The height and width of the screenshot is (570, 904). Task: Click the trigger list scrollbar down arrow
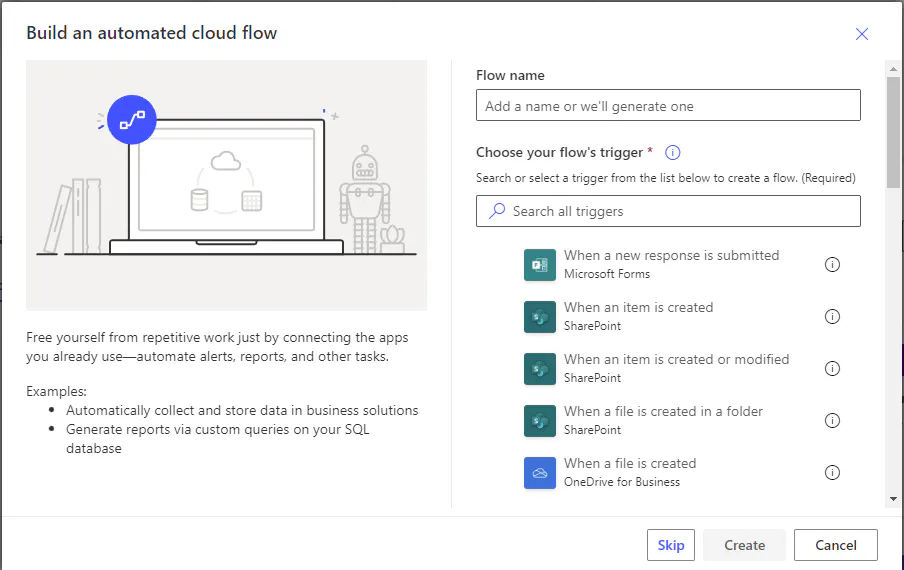(892, 499)
